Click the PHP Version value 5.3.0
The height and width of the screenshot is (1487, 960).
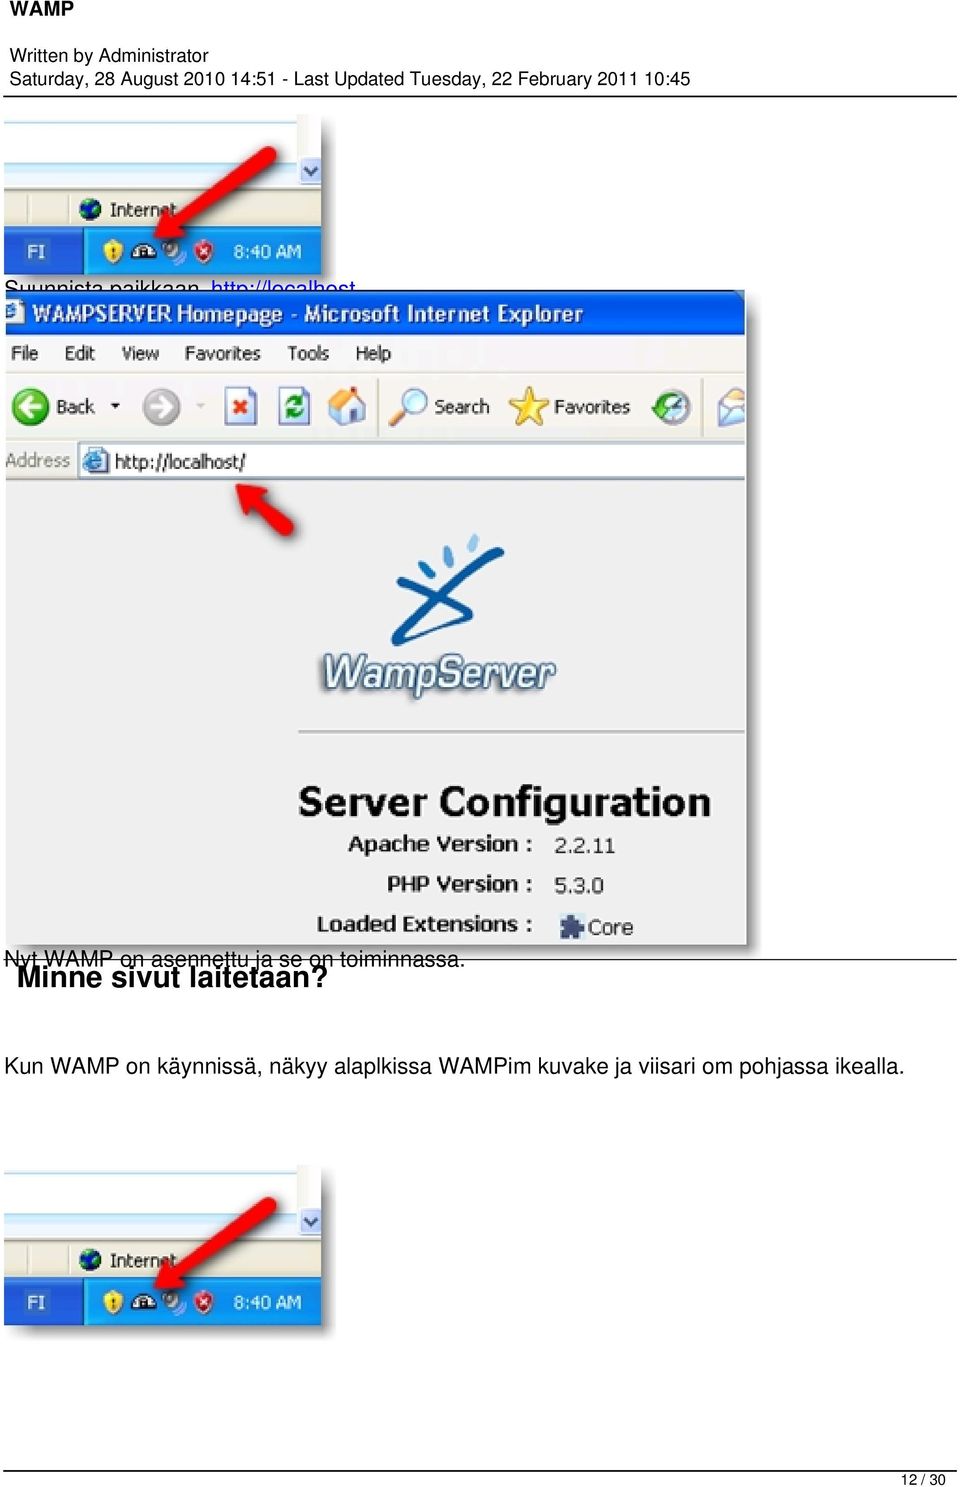(579, 885)
